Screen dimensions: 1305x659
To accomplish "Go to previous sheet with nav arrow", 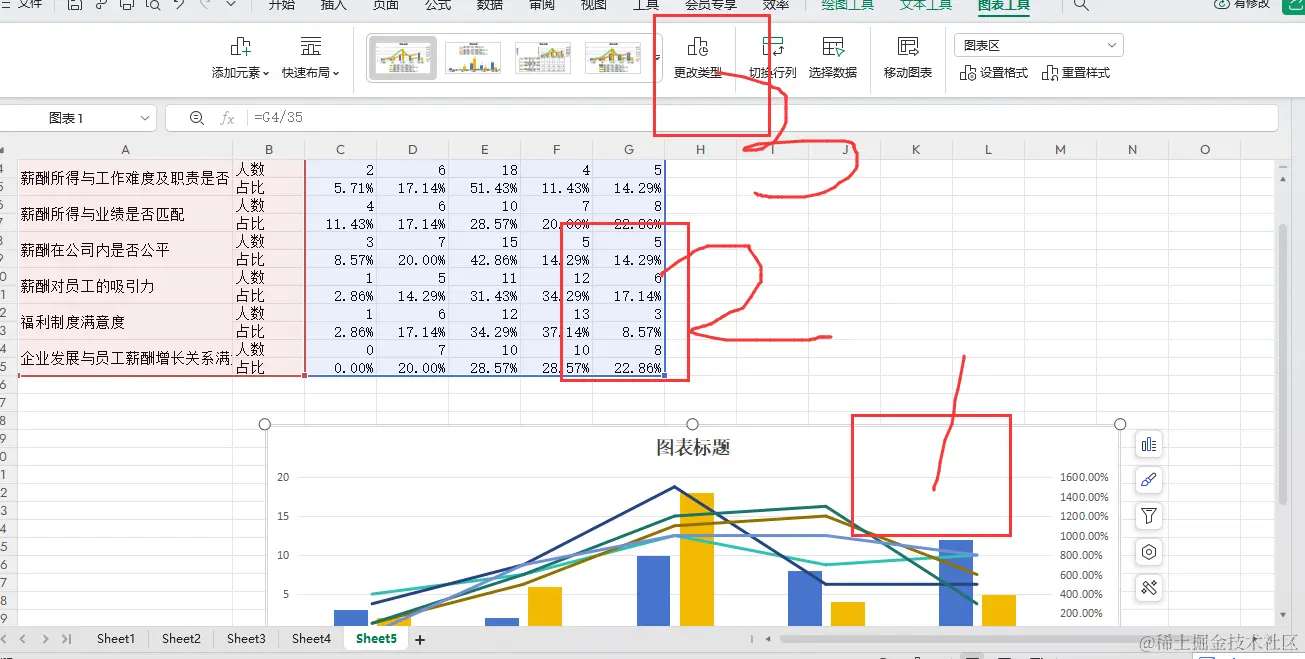I will coord(23,638).
